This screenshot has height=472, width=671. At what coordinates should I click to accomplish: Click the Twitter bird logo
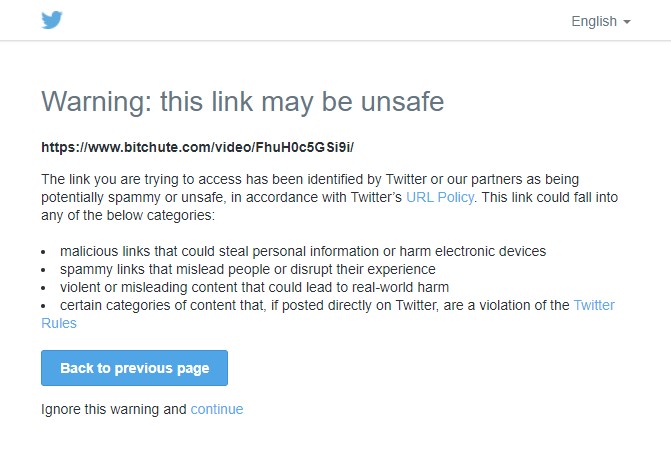tap(52, 20)
